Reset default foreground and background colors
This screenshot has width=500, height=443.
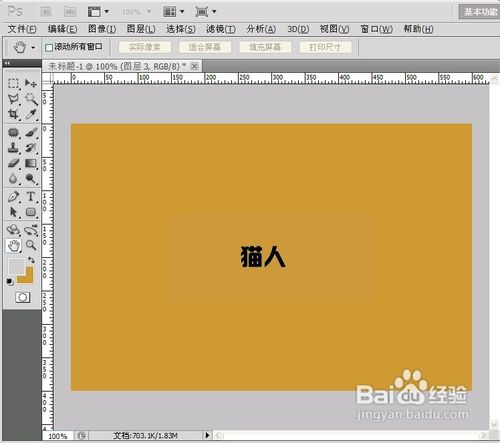click(x=10, y=282)
